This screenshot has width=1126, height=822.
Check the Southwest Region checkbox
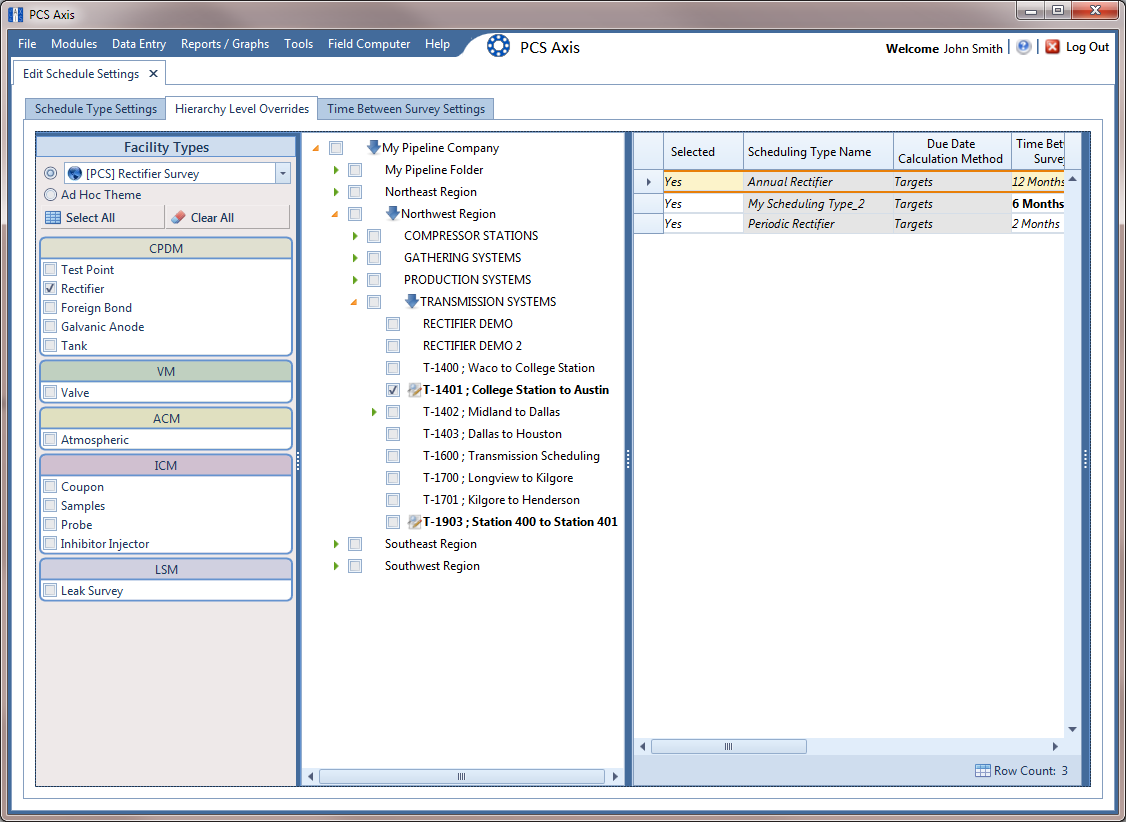pos(355,566)
